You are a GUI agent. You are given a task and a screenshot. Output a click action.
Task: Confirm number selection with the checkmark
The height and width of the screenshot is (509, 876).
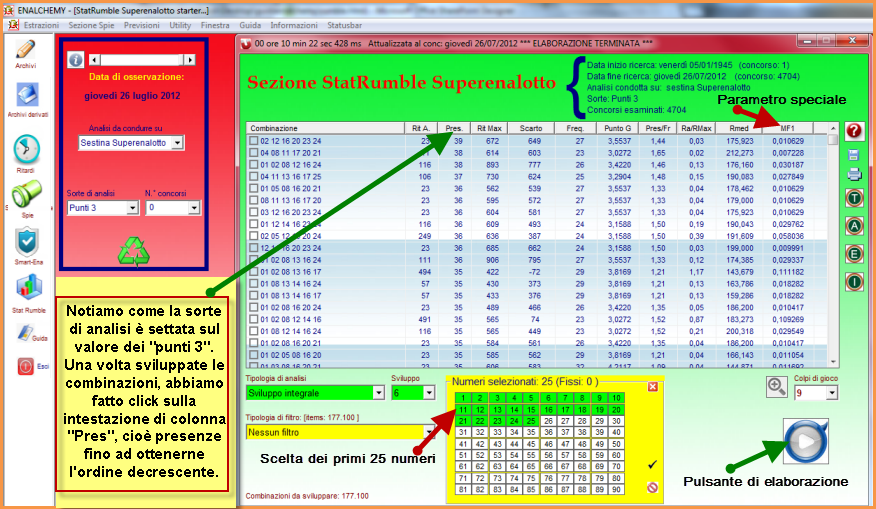coord(651,464)
